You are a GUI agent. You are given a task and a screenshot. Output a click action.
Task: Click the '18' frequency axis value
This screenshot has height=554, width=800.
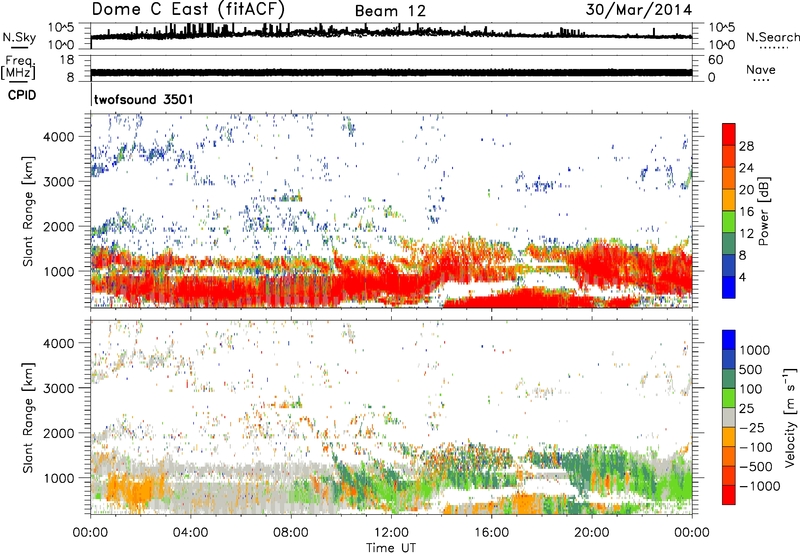pyautogui.click(x=67, y=60)
